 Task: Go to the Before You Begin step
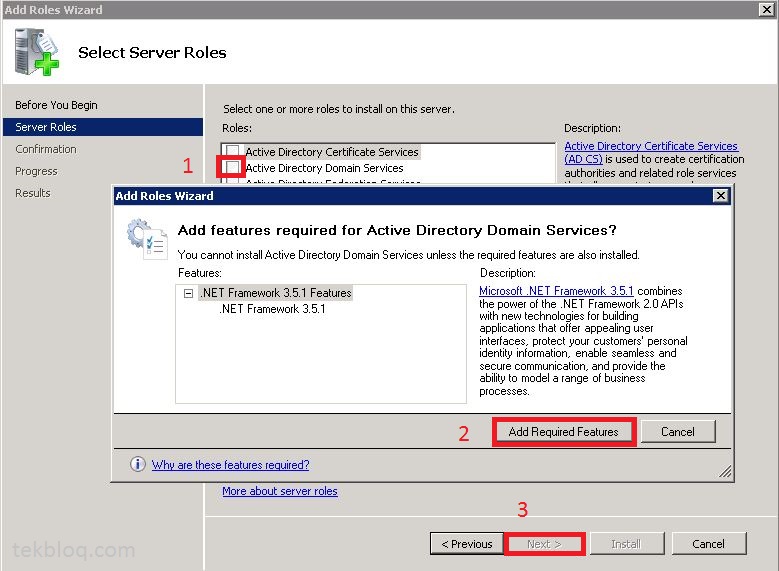tap(56, 105)
